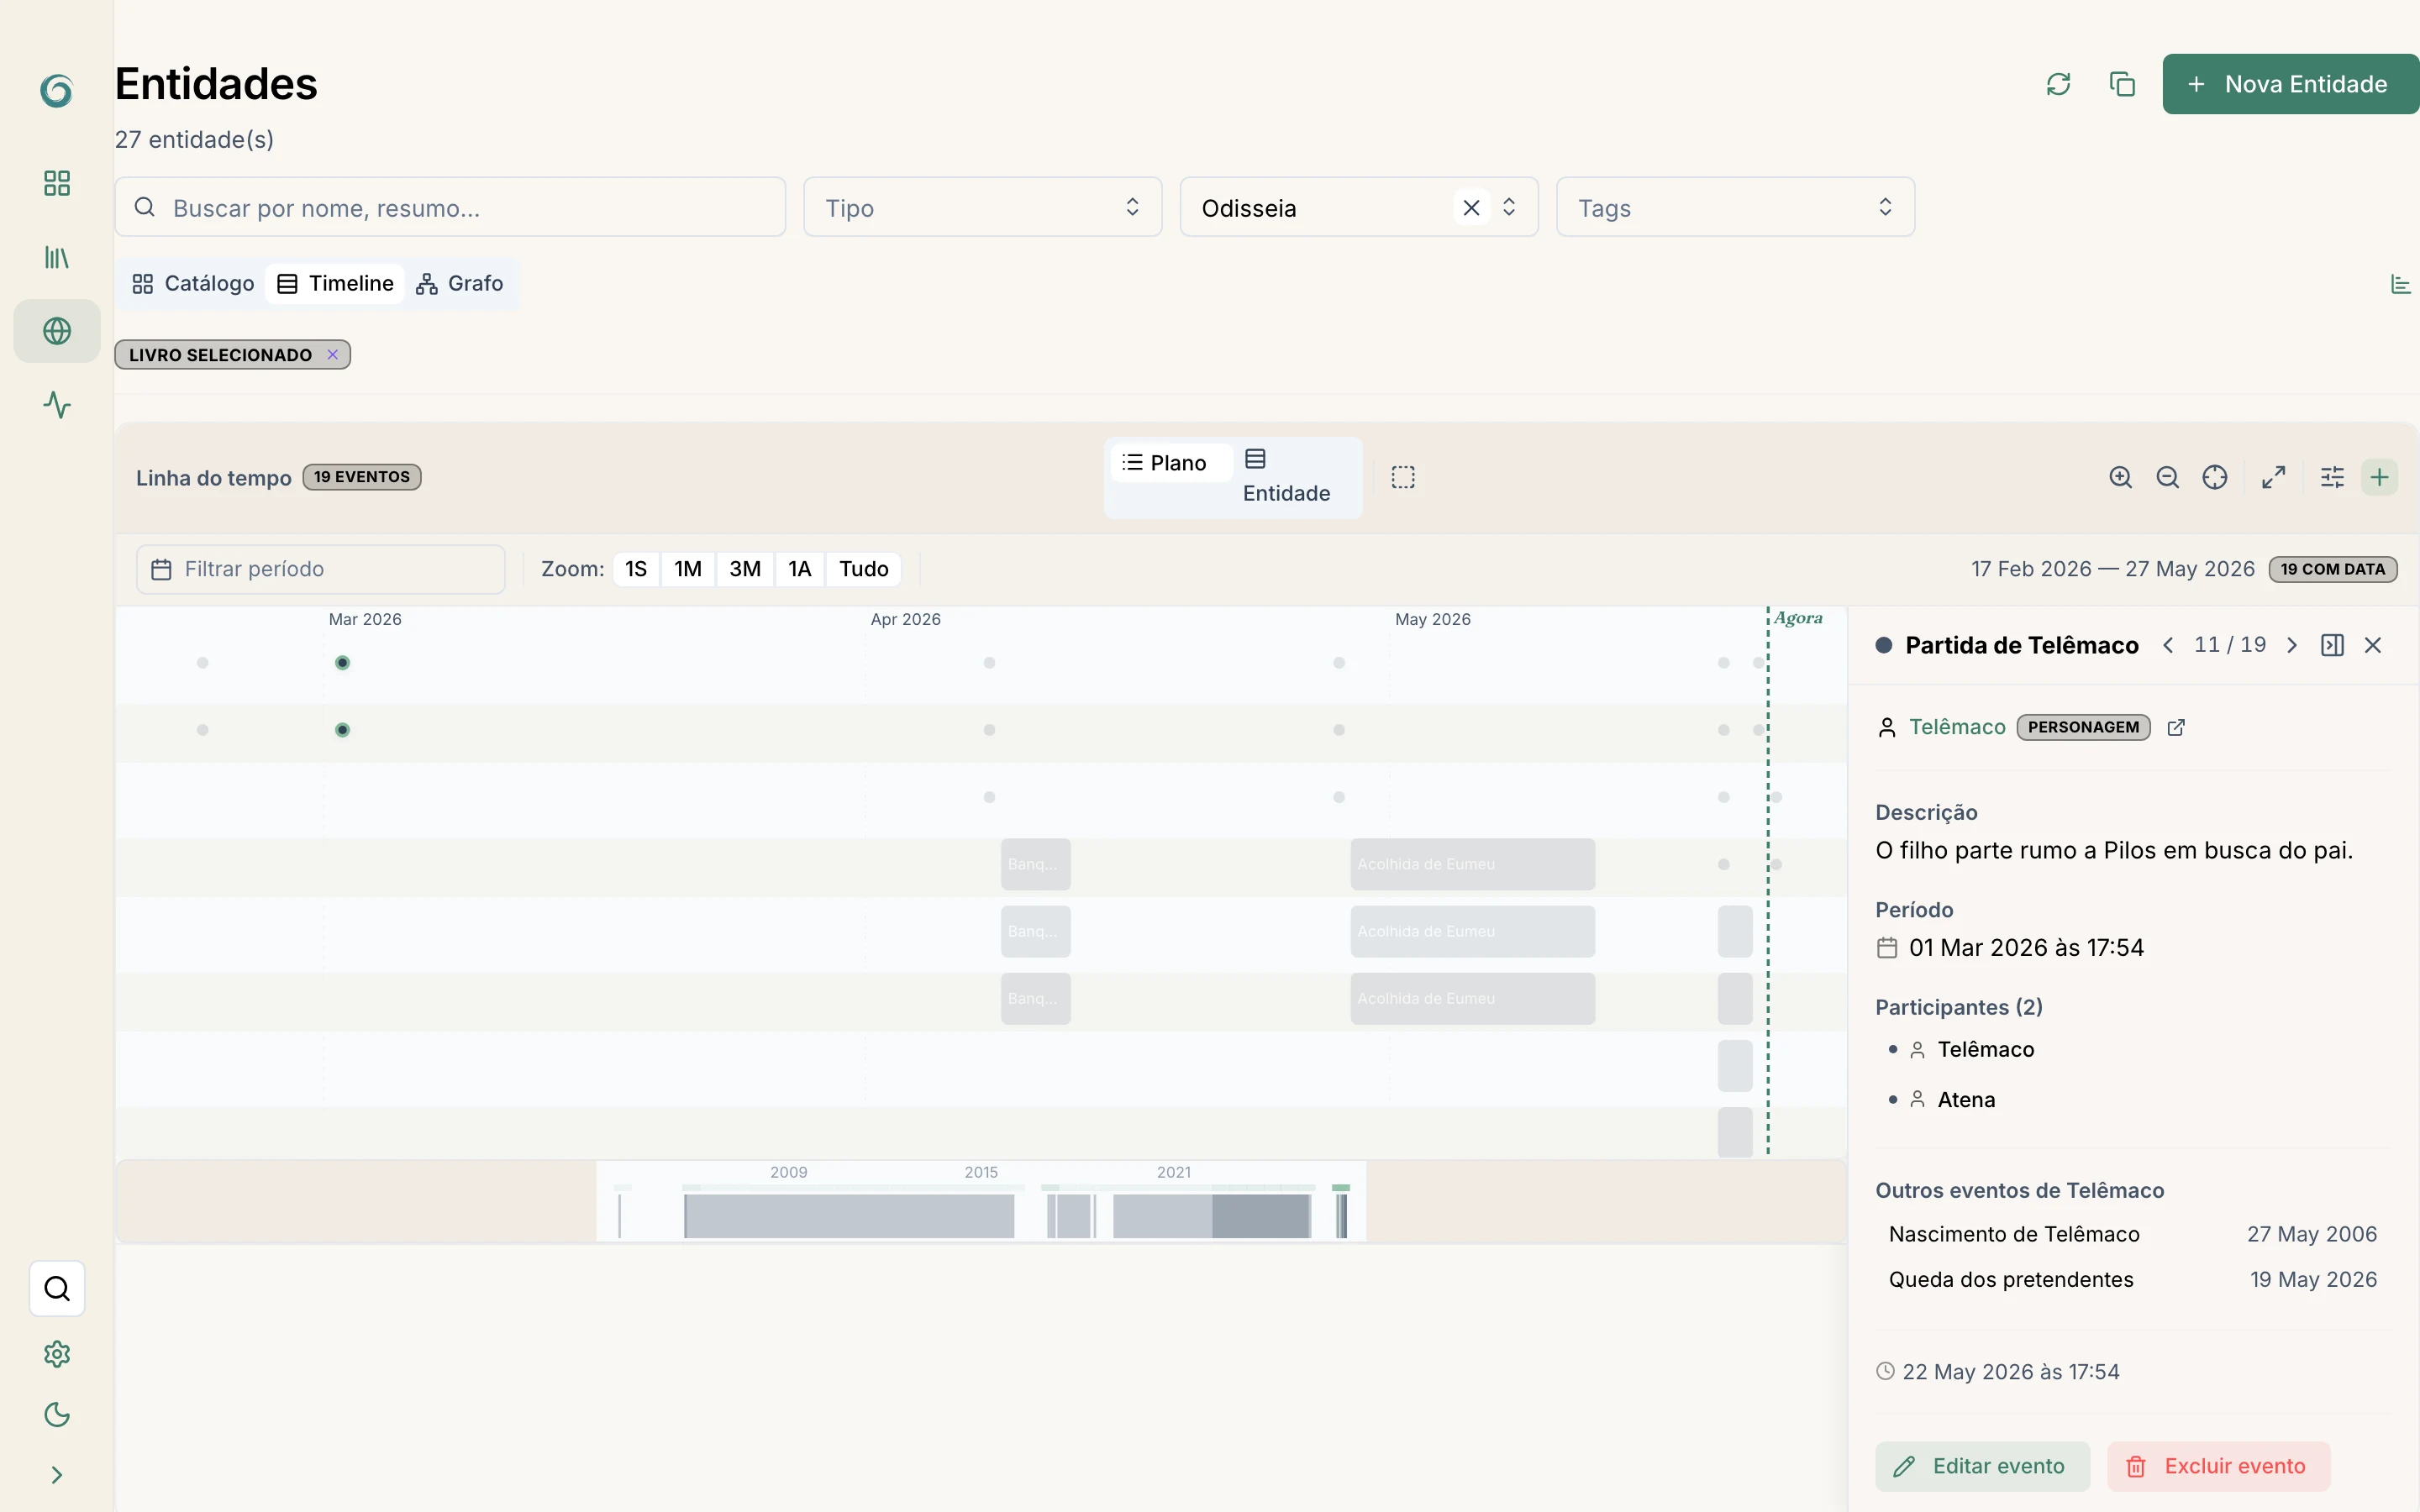Viewport: 2420px width, 1512px height.
Task: Open the dashboard grid icon in sidebar
Action: click(57, 183)
